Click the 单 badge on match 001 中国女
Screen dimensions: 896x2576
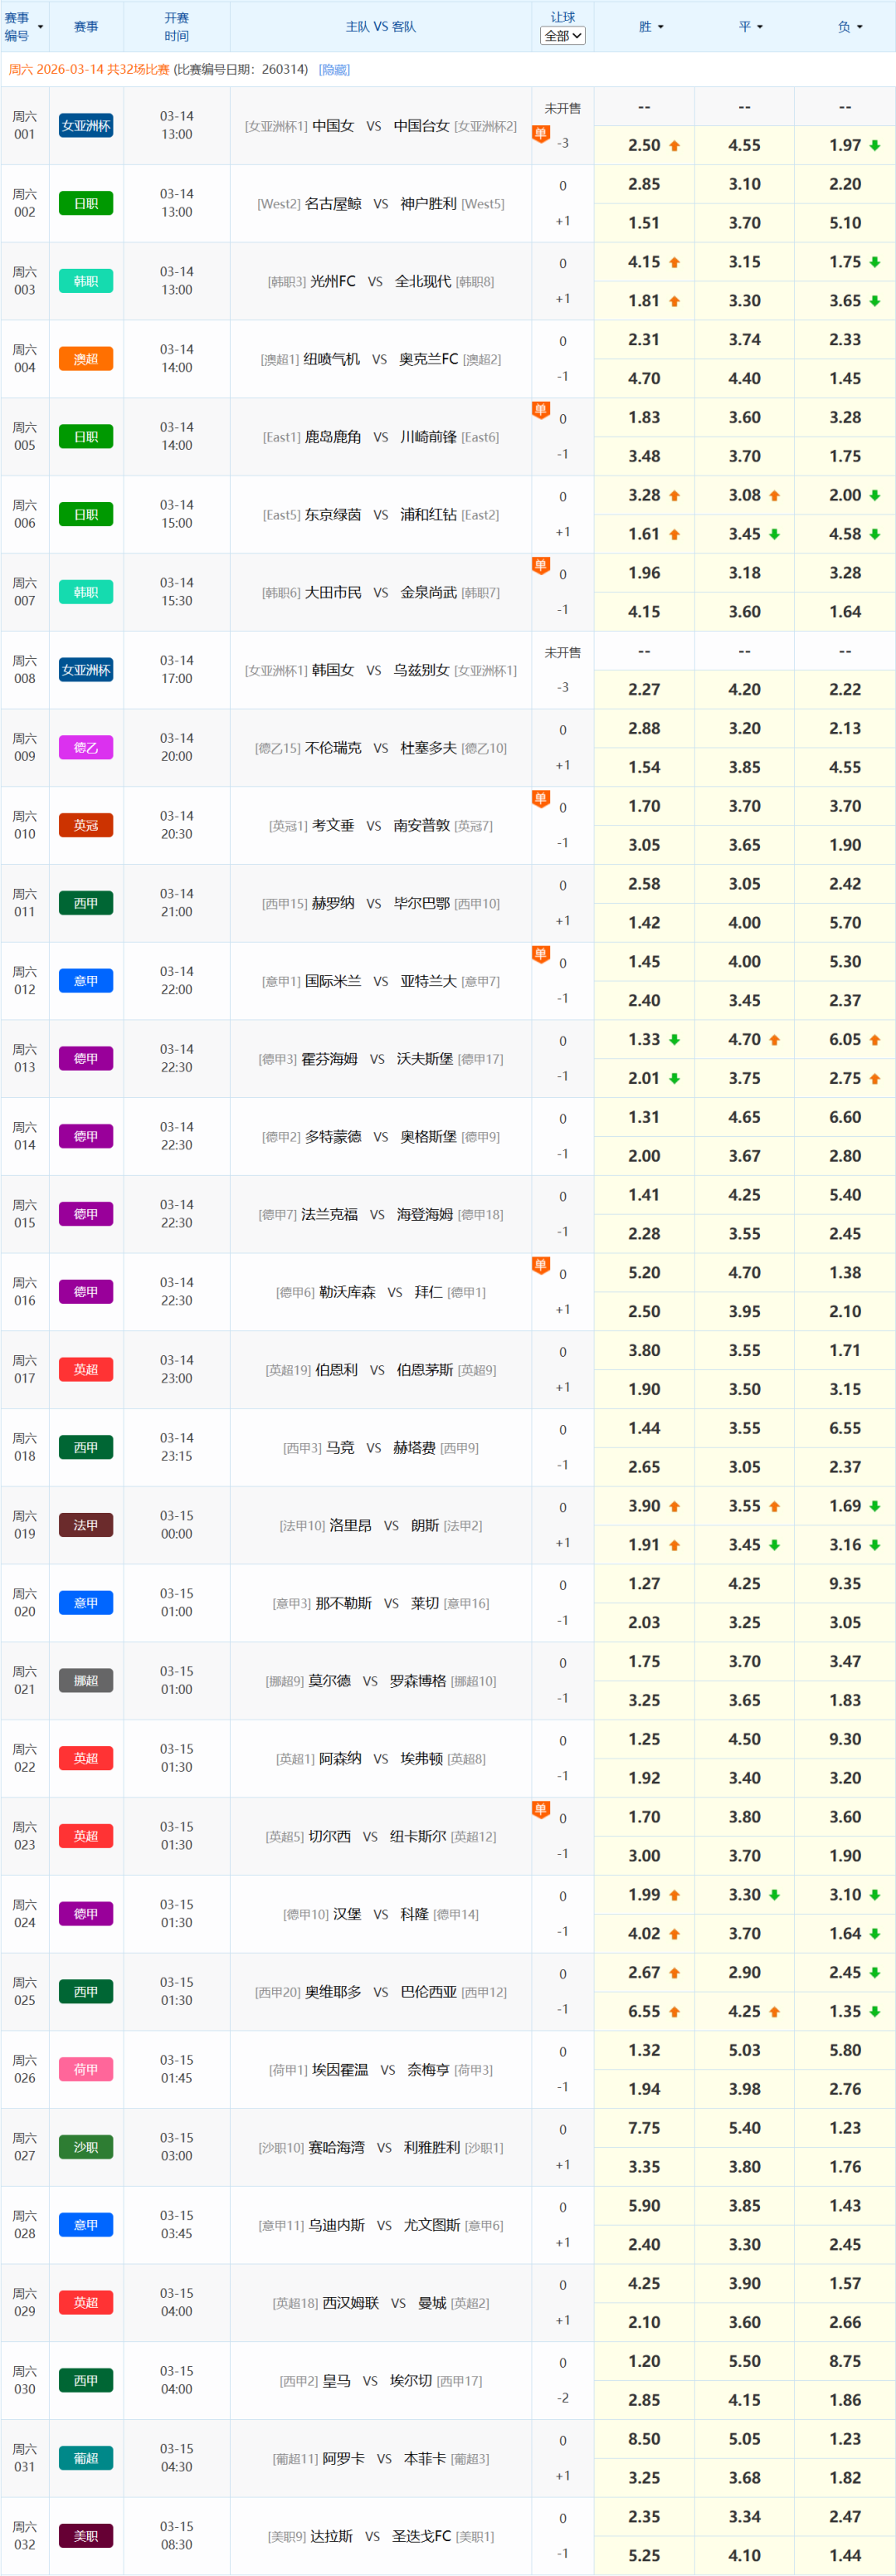540,134
